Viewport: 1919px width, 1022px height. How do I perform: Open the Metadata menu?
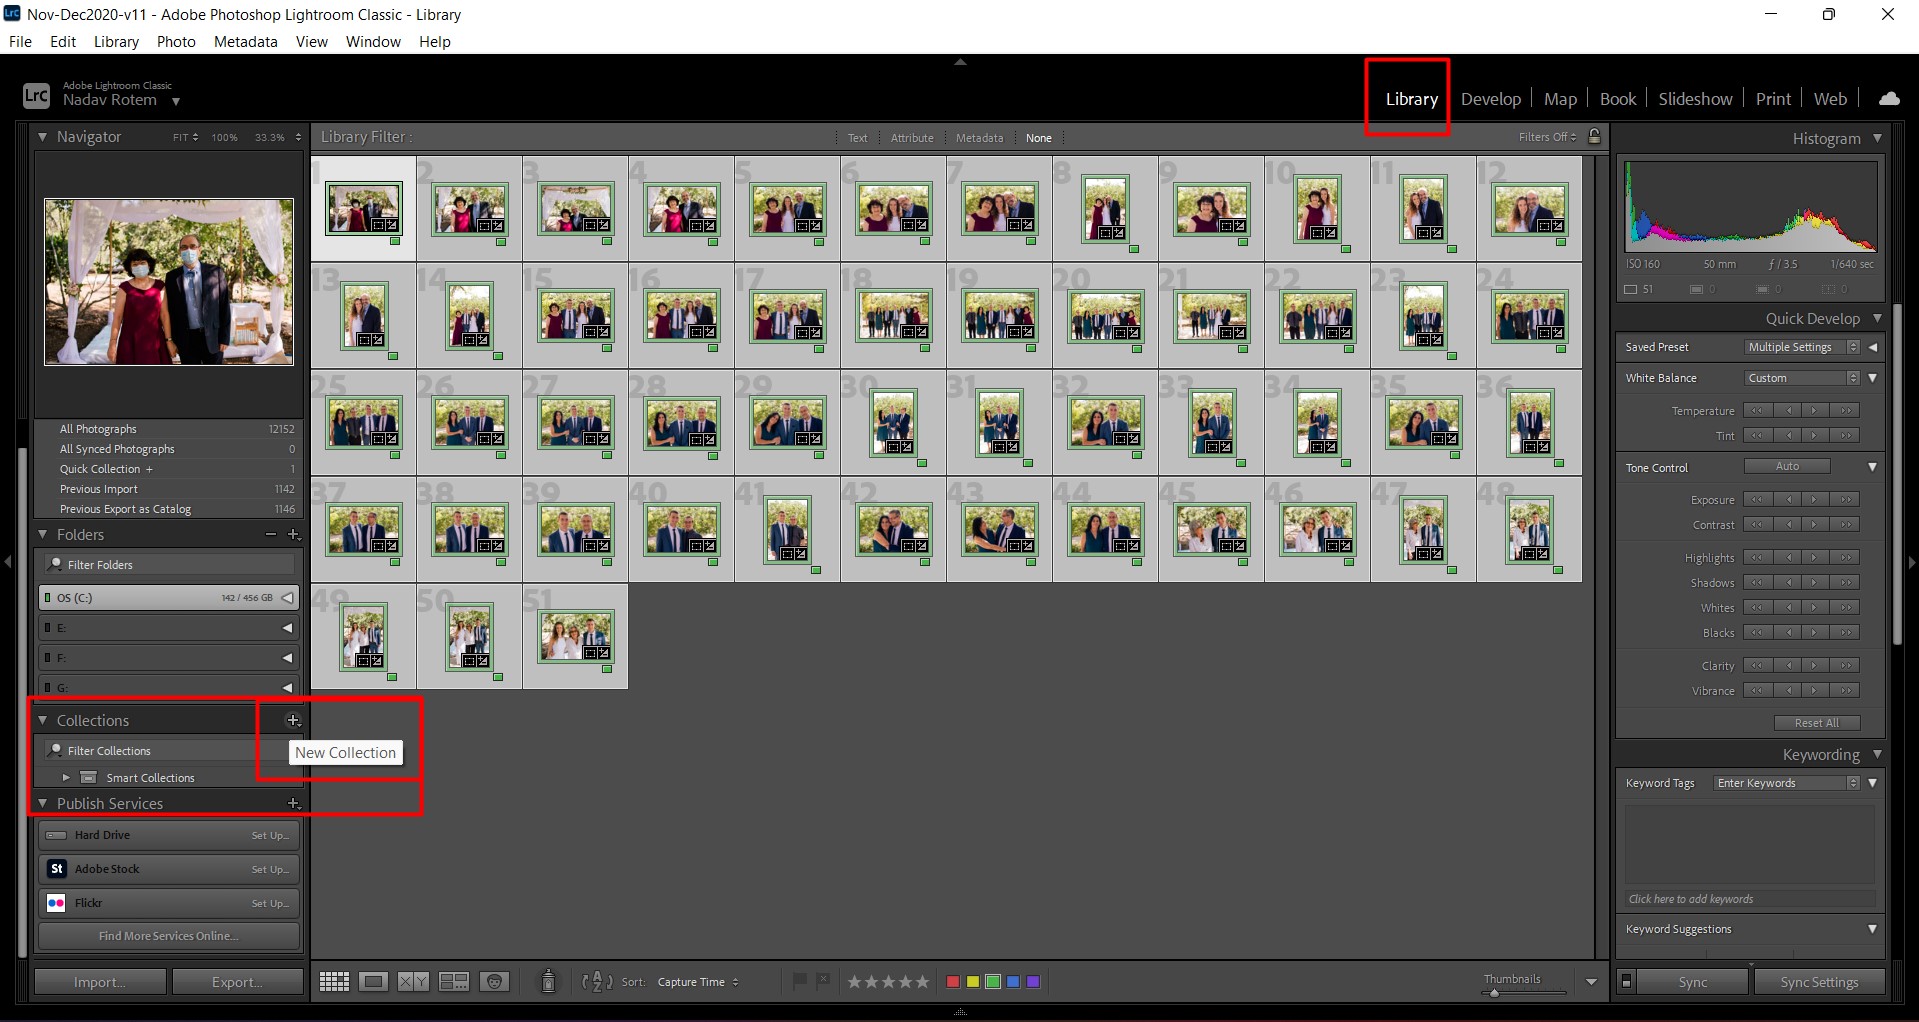coord(245,41)
